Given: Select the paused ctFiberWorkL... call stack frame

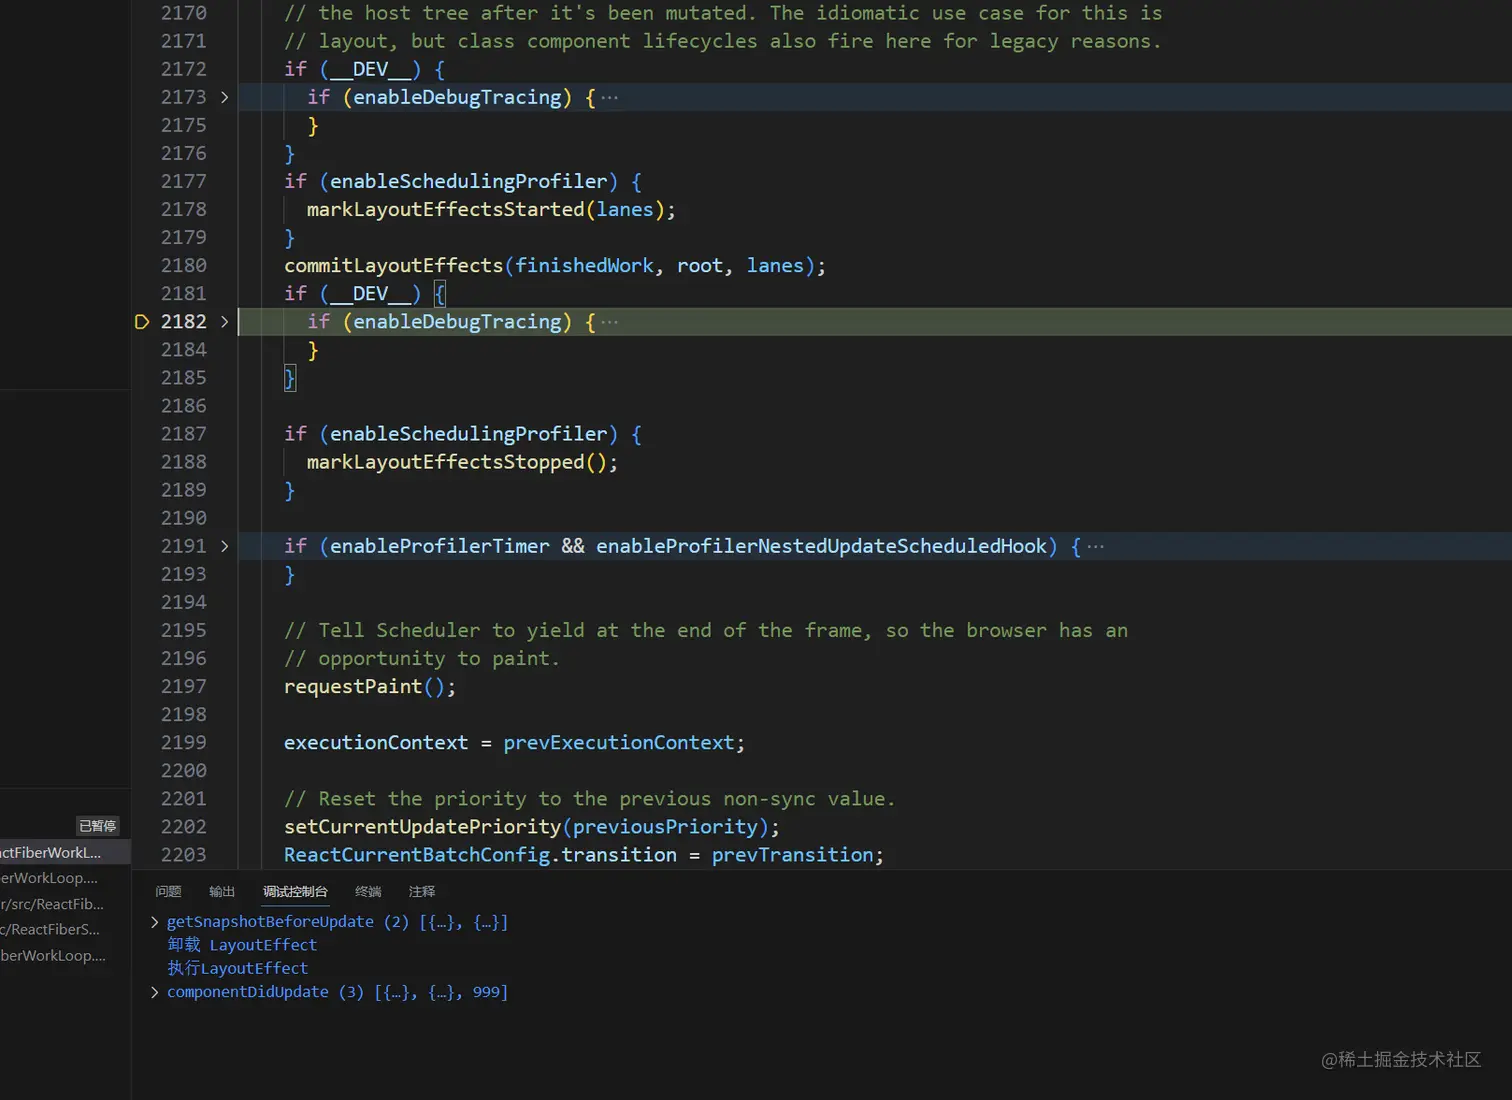Looking at the screenshot, I should (x=65, y=852).
